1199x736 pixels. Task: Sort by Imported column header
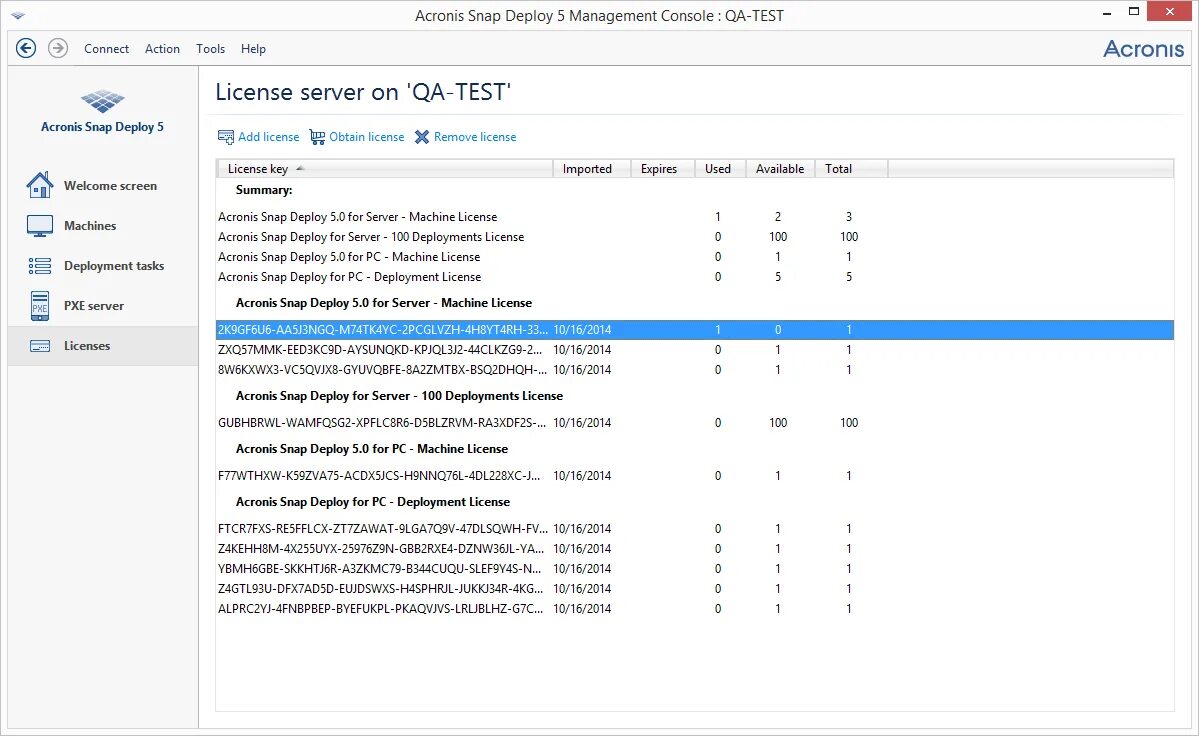coord(592,168)
